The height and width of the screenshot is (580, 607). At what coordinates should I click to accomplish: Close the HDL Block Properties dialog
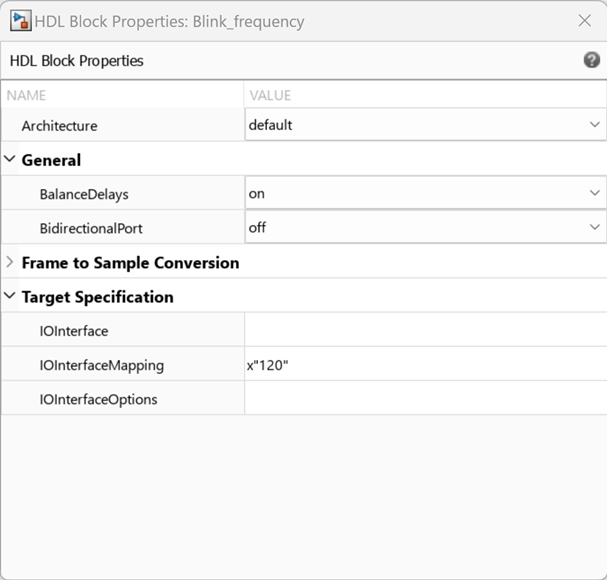(x=584, y=20)
